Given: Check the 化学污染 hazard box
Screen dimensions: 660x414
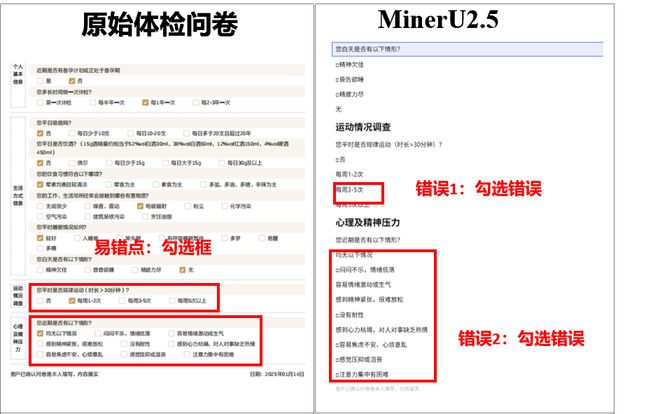Looking at the screenshot, I should (225, 206).
